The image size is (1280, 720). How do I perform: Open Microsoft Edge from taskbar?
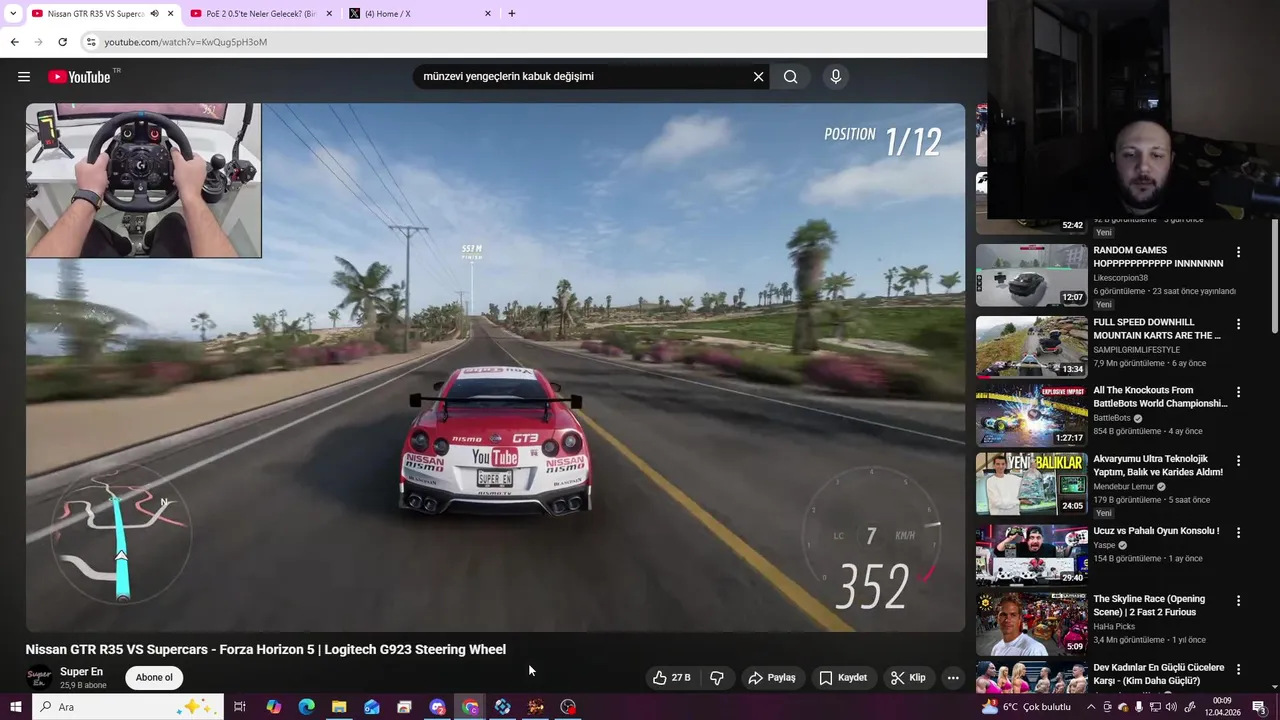coord(306,707)
